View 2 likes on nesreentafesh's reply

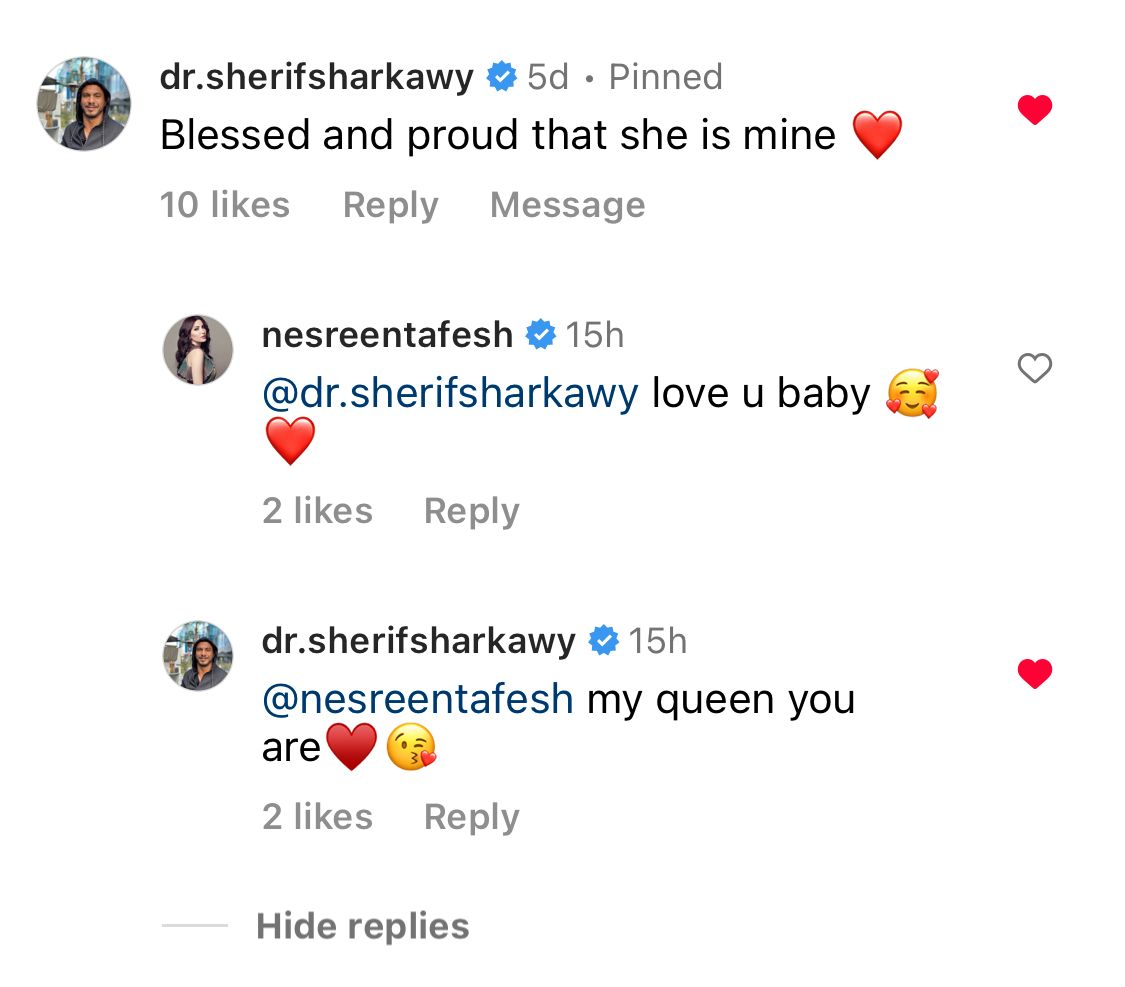(317, 511)
